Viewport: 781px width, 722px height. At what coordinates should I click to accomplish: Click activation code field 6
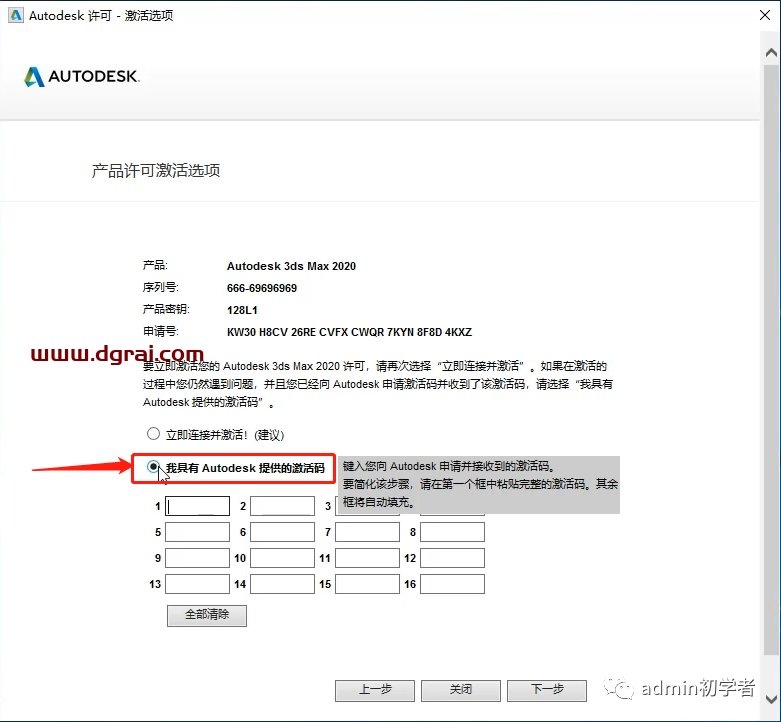click(x=282, y=532)
